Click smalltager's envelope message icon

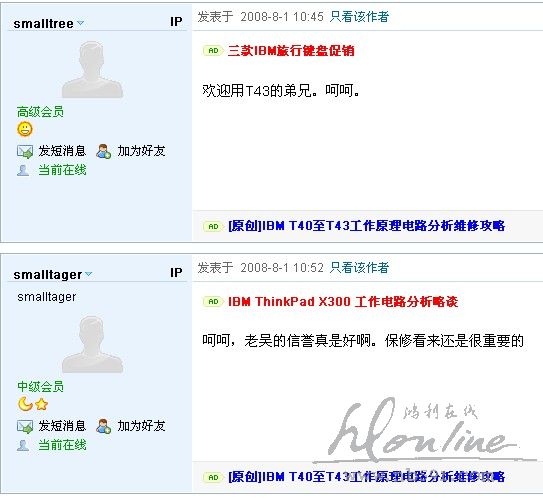click(25, 426)
